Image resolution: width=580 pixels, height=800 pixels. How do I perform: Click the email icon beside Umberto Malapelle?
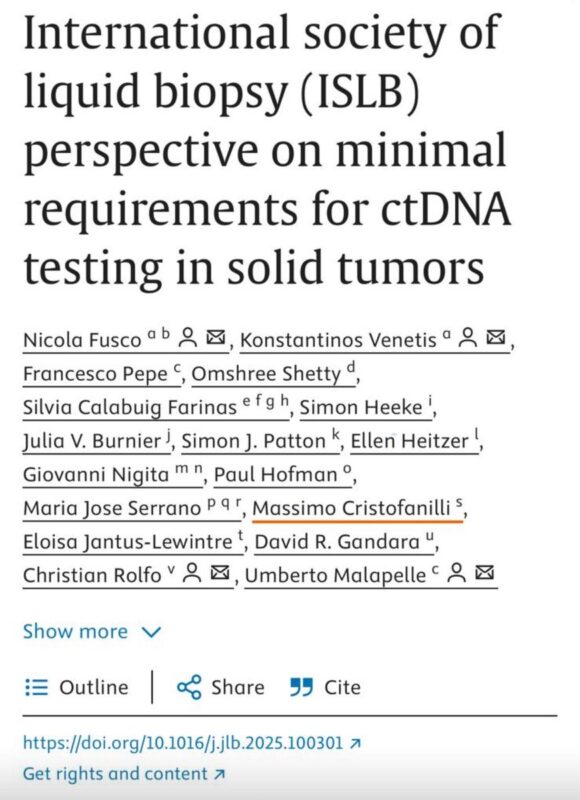(x=484, y=573)
